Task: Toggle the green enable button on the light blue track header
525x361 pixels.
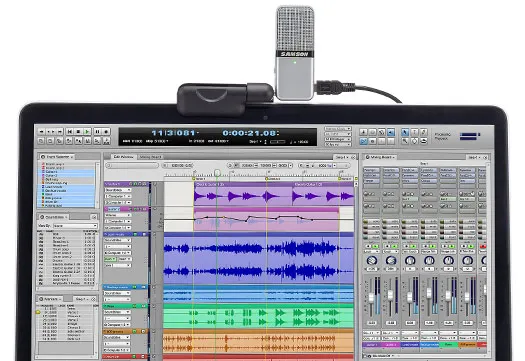Action: (135, 287)
